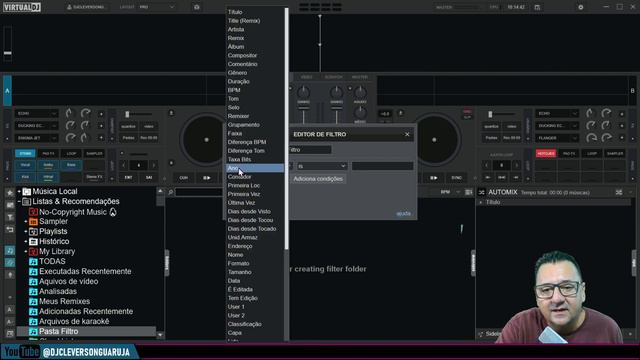Switch left deck pads to LOOP tab
The width and height of the screenshot is (640, 360).
[71, 153]
